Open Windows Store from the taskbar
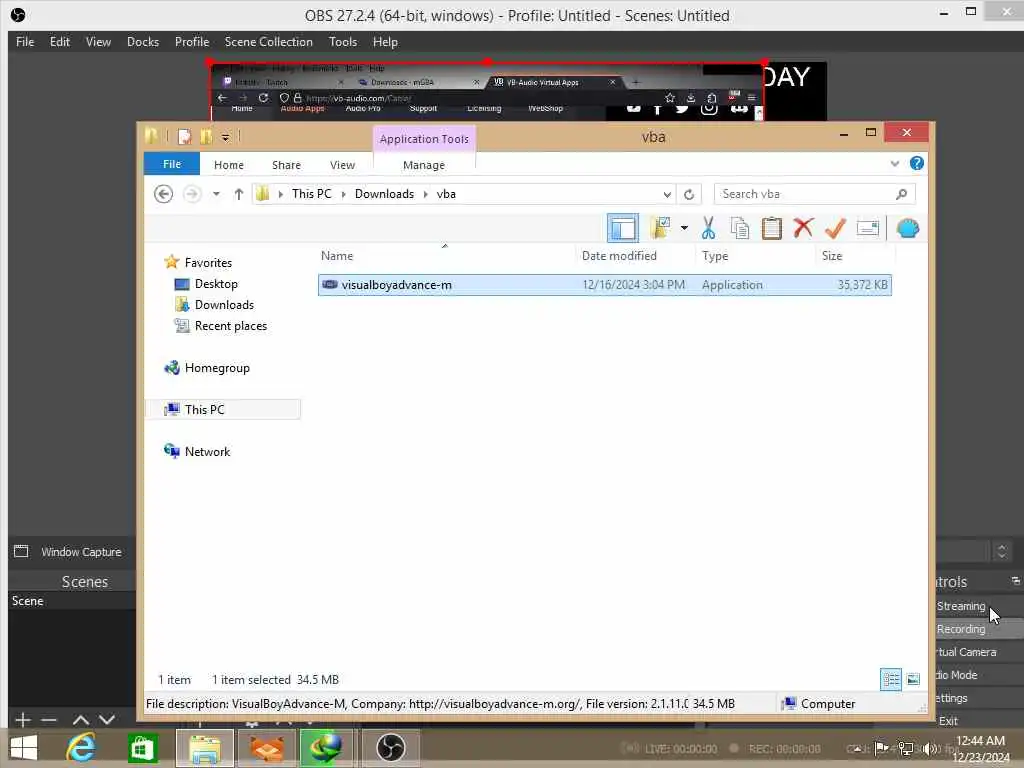Image resolution: width=1024 pixels, height=768 pixels. (x=142, y=748)
